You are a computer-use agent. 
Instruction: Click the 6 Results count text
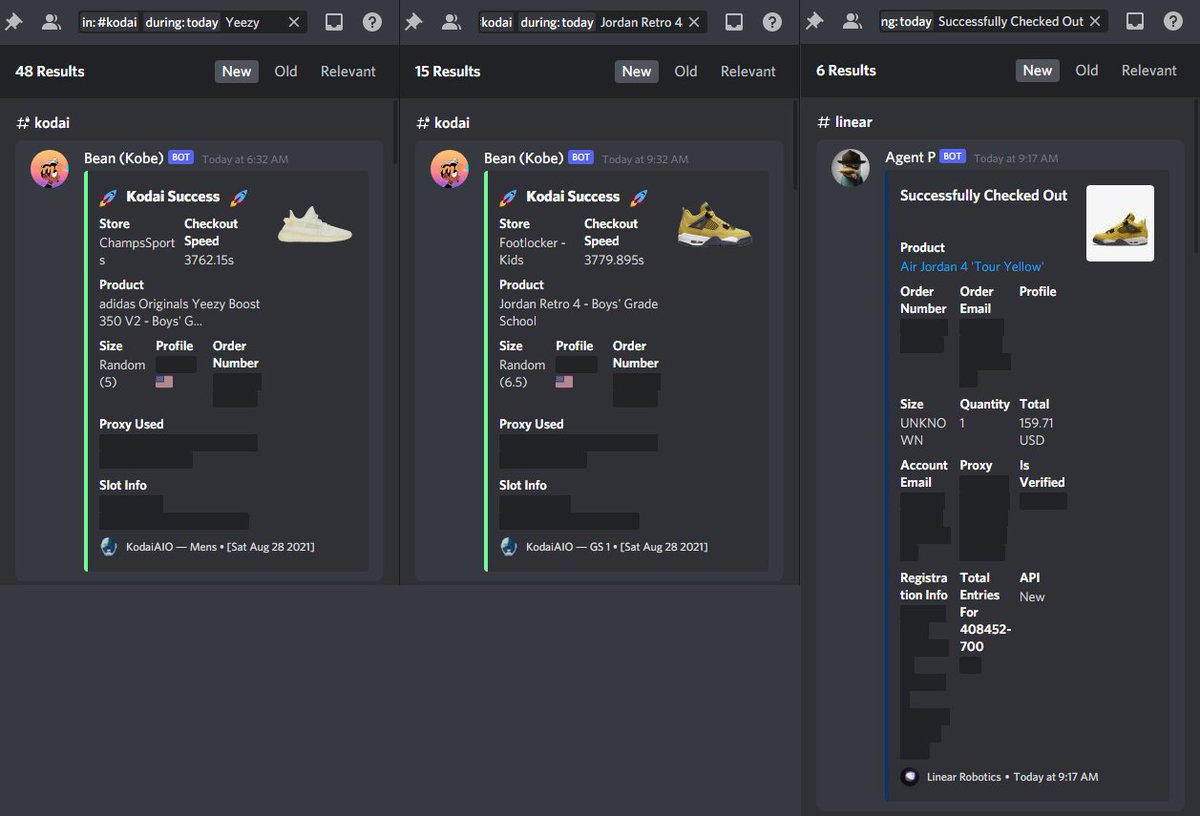(x=846, y=70)
